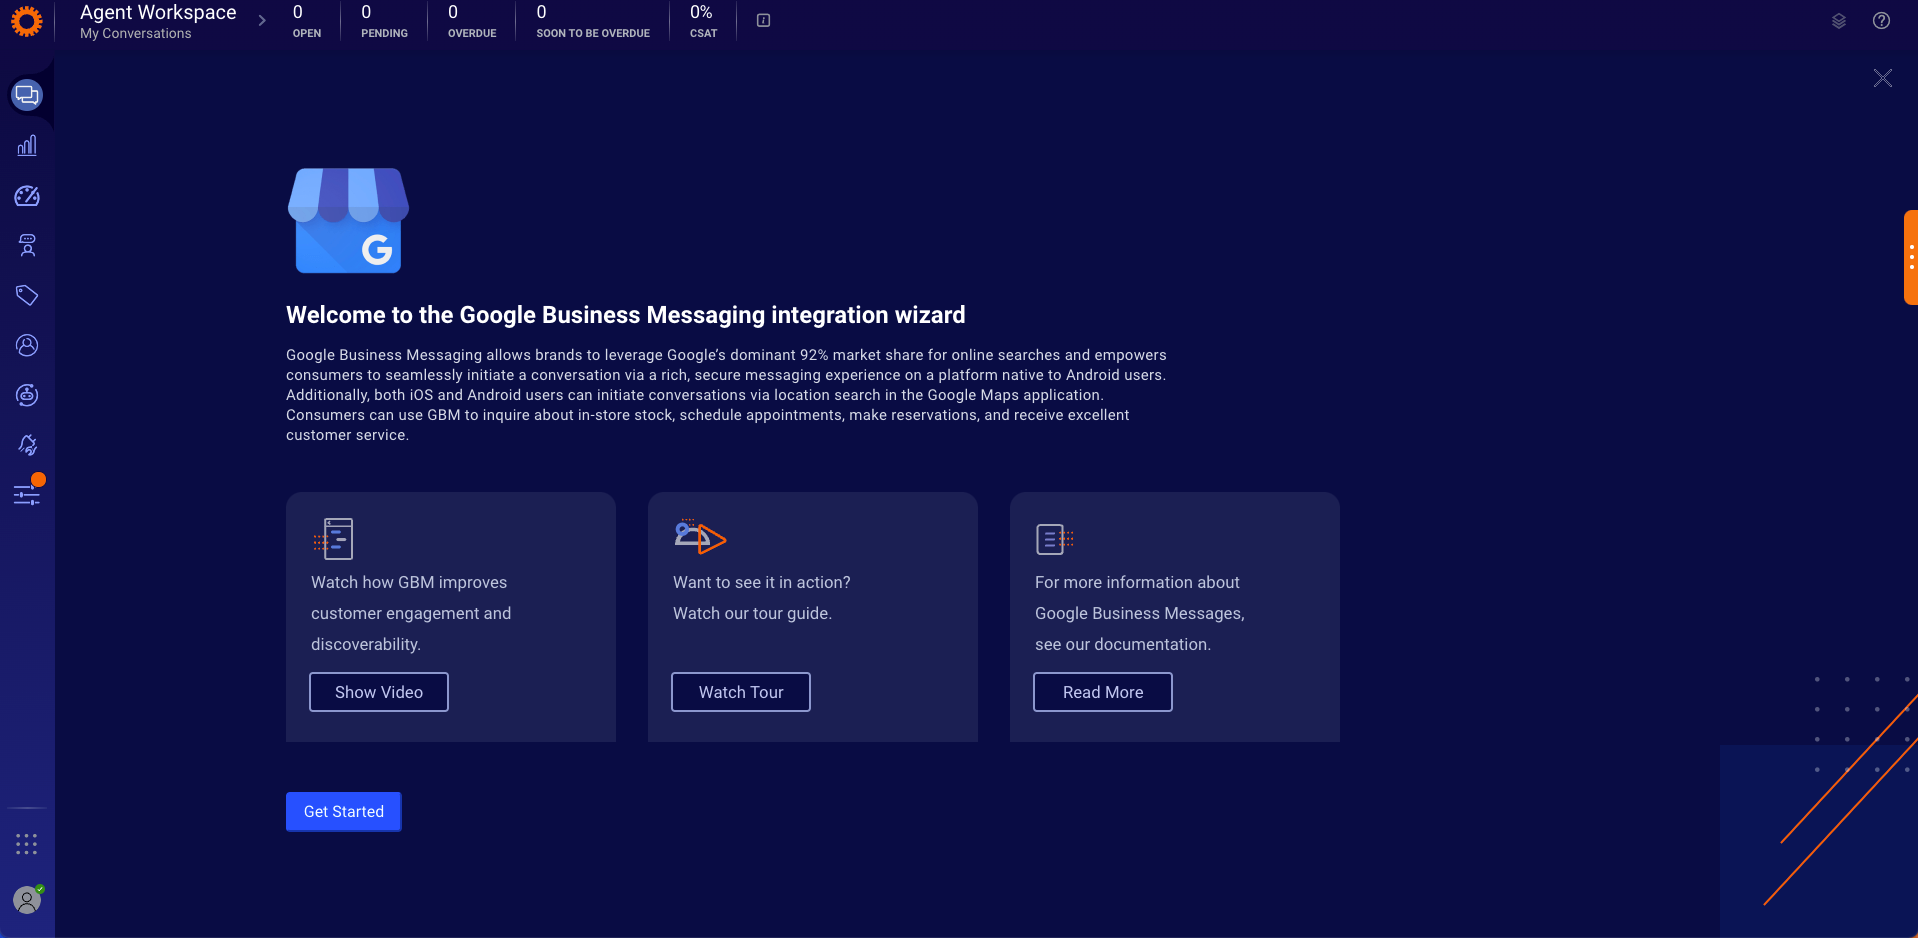Open the nine-dot app launcher grid

pyautogui.click(x=27, y=844)
